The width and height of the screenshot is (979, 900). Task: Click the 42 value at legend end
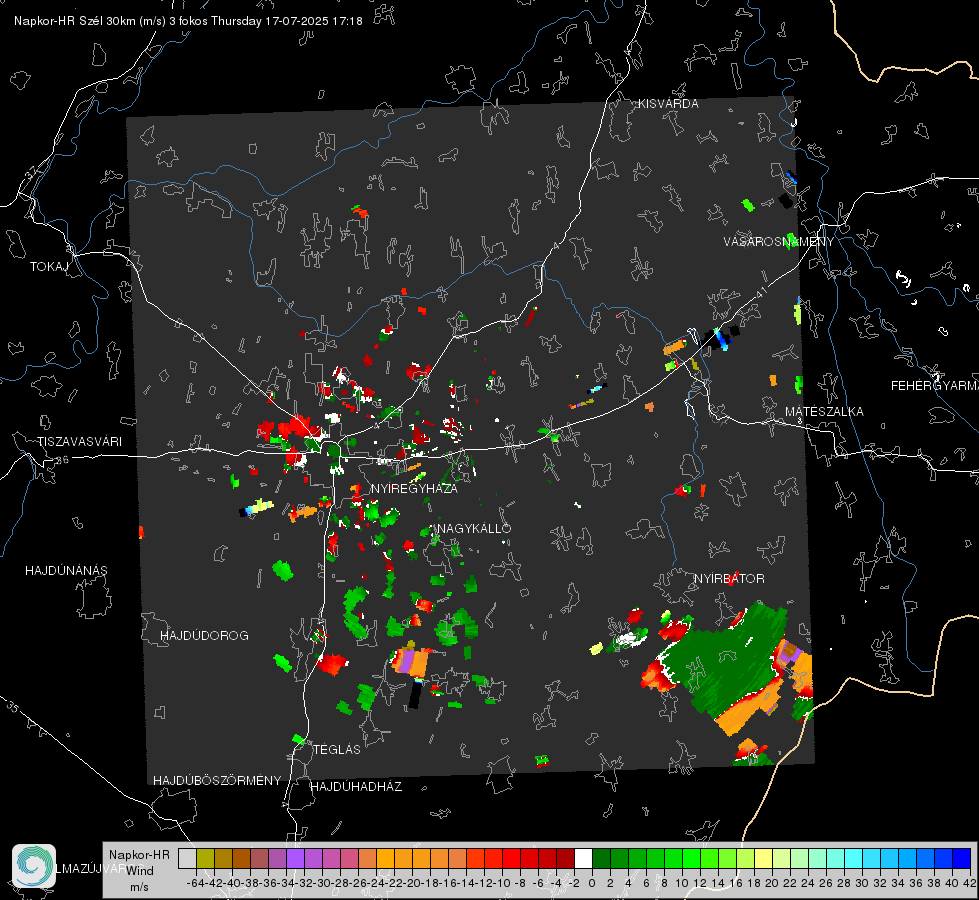(x=969, y=883)
